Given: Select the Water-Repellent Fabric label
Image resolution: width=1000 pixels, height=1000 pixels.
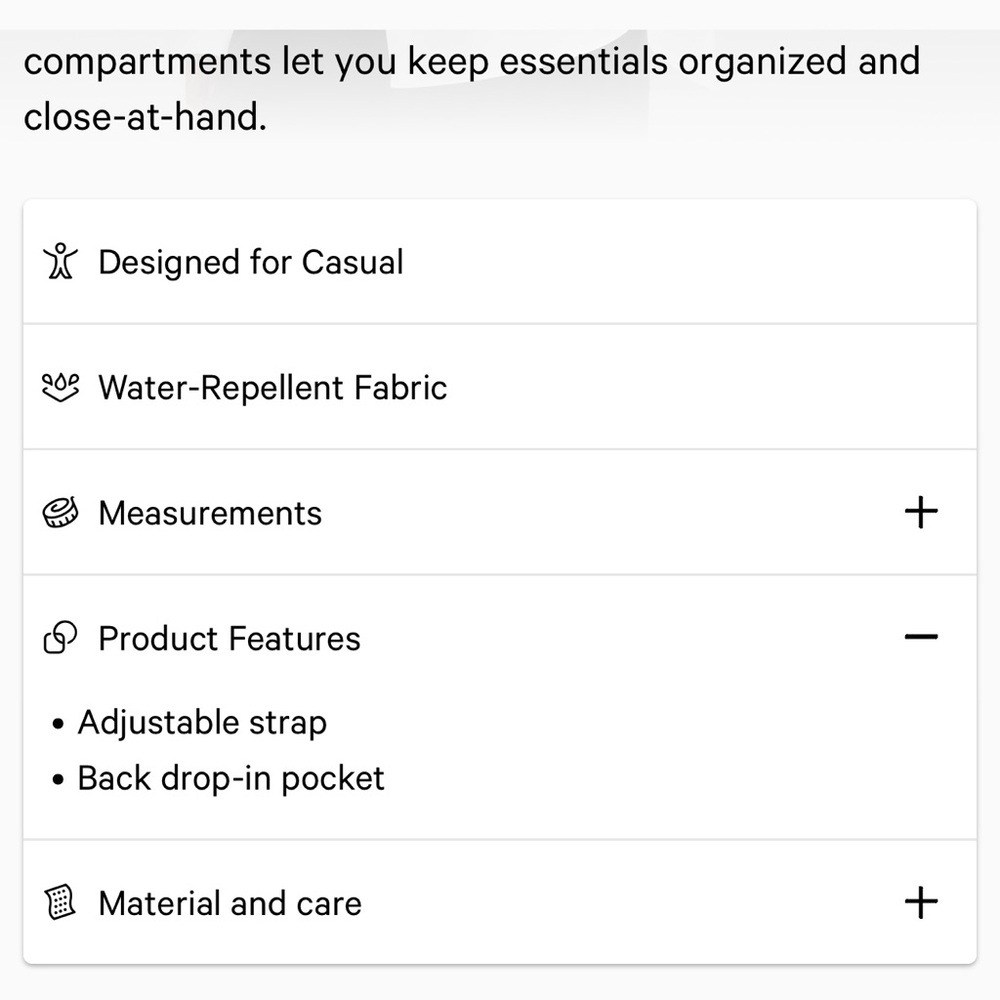Looking at the screenshot, I should point(272,387).
